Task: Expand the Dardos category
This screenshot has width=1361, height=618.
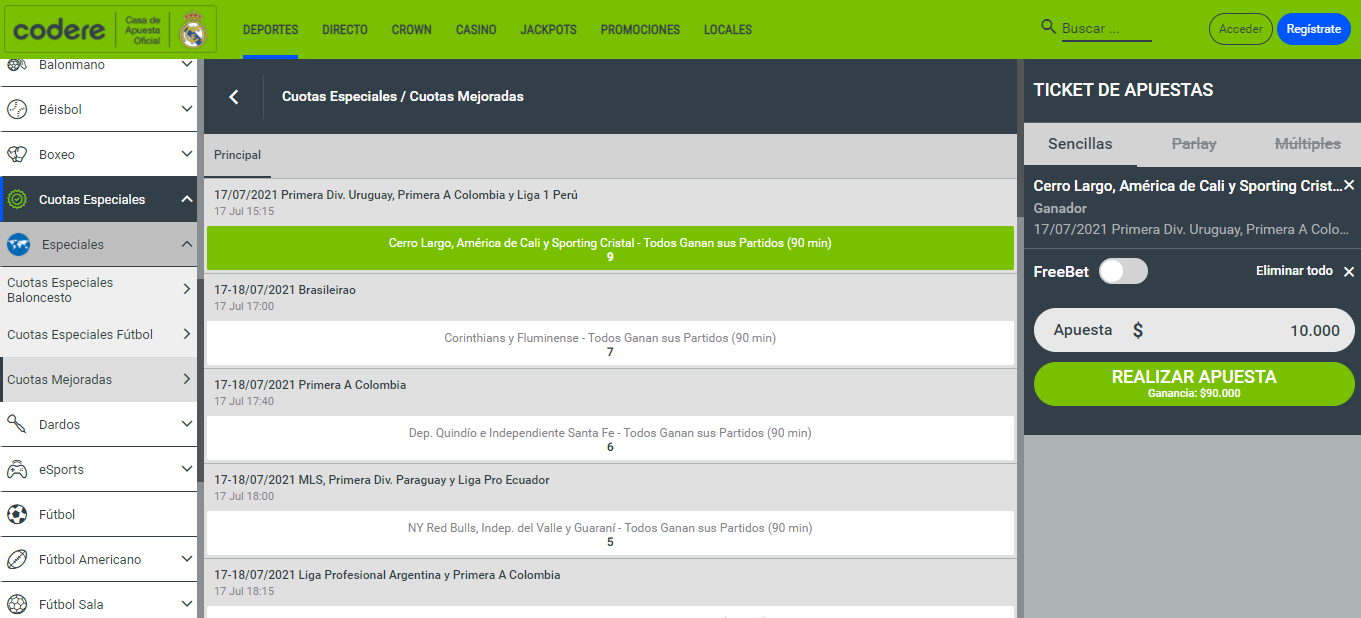Action: [187, 424]
